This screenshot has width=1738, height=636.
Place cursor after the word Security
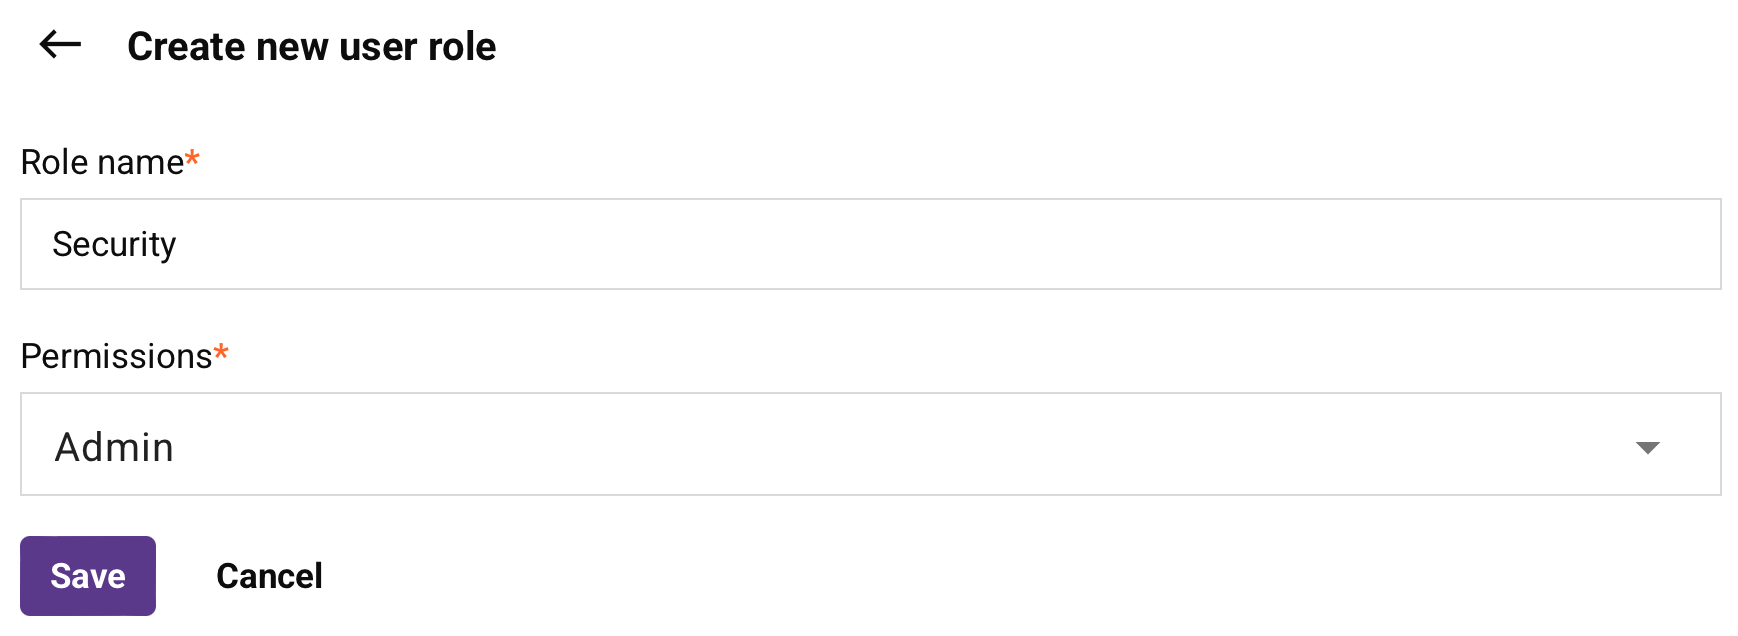coord(178,244)
